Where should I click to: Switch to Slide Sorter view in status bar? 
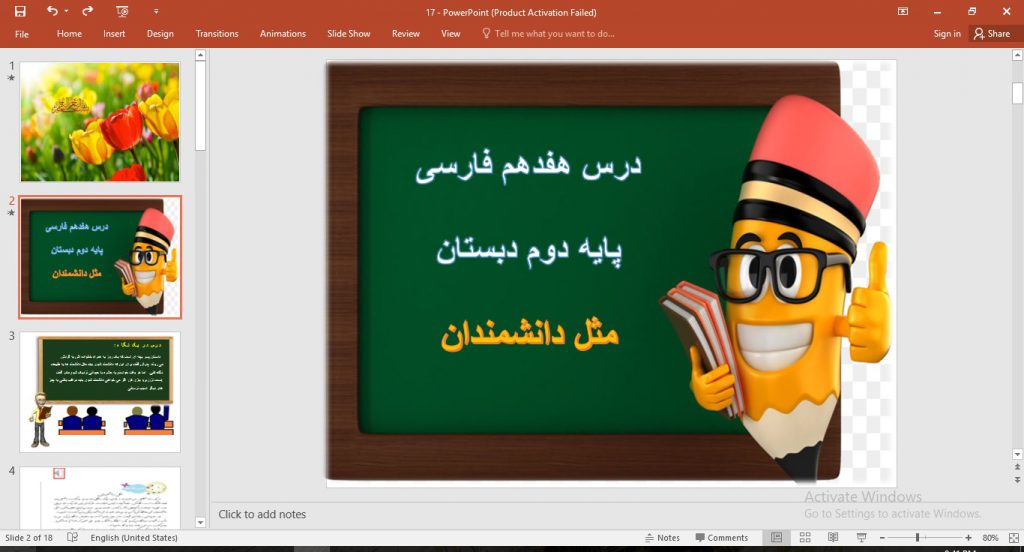tap(805, 538)
